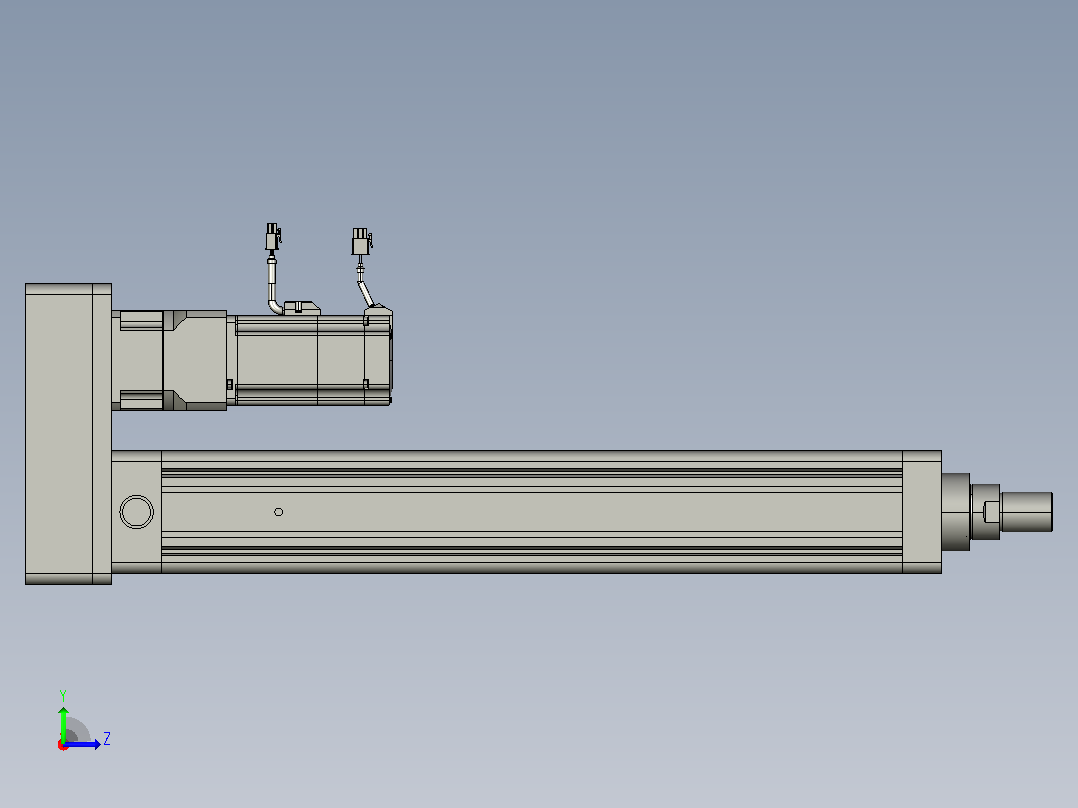Select the small round hole on the actuator body
This screenshot has height=808, width=1078.
[278, 512]
